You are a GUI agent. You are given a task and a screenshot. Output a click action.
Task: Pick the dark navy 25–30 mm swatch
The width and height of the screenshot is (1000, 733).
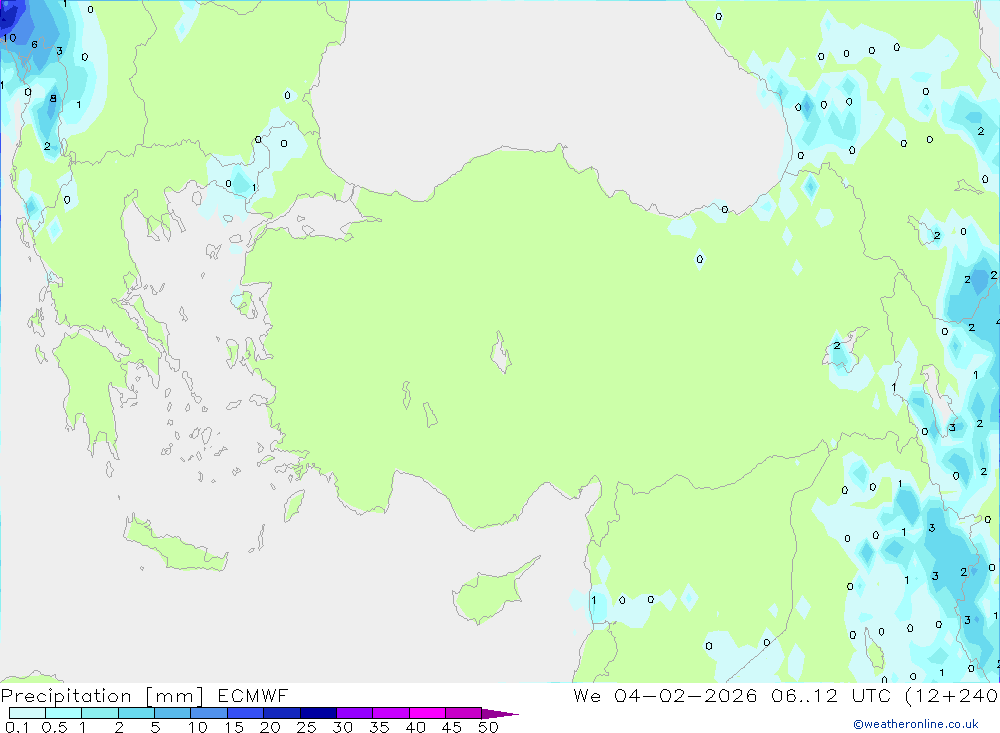coord(318,713)
